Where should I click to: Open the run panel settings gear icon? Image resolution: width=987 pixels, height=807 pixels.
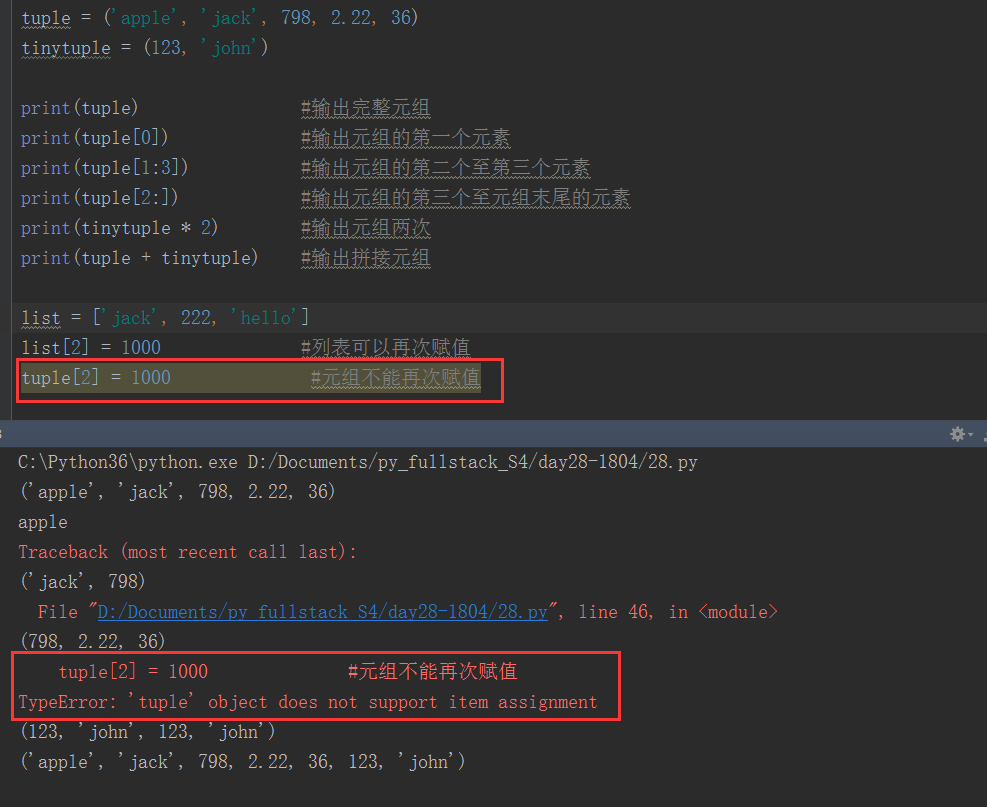coord(957,434)
